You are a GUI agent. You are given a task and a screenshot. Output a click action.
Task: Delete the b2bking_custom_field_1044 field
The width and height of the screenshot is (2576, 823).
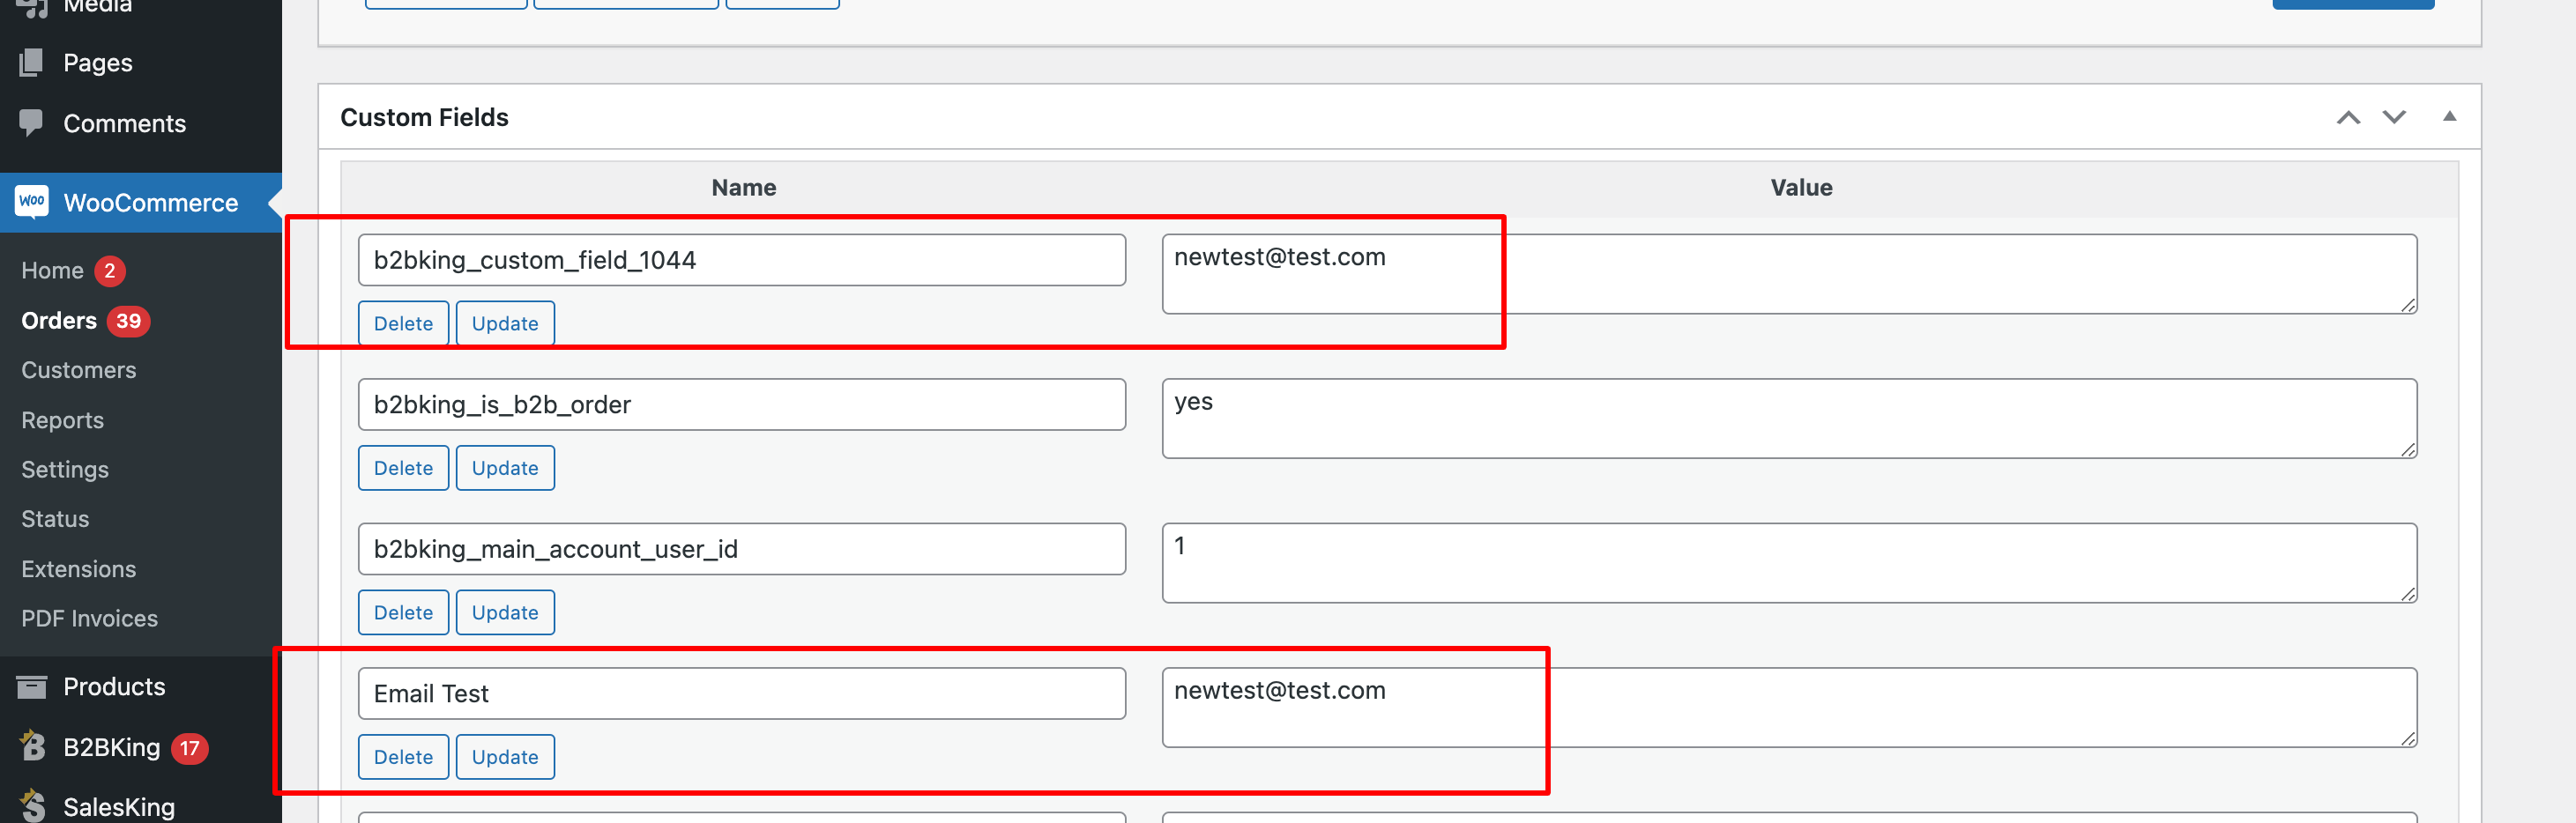click(x=403, y=323)
